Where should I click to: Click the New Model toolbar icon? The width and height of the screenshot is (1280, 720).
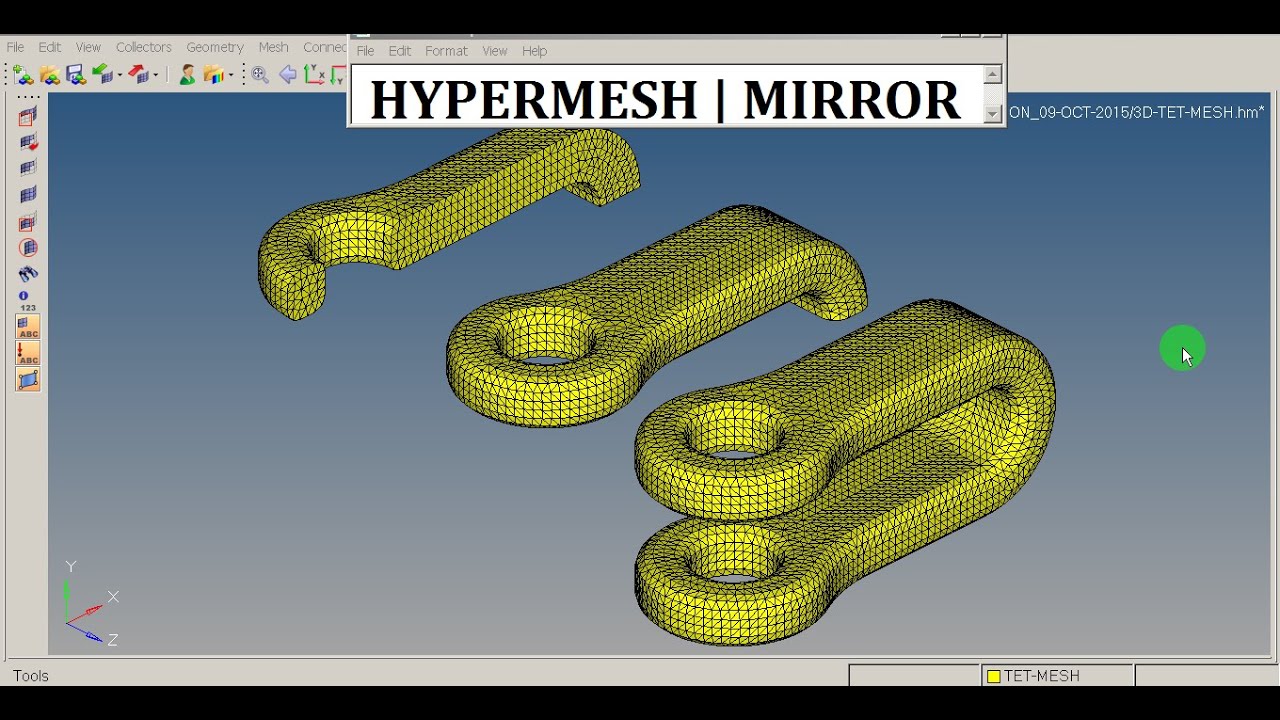tap(23, 75)
